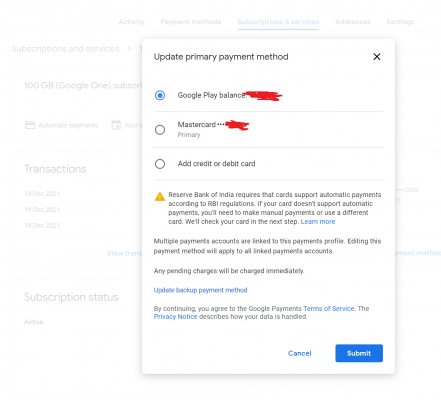This screenshot has height=400, width=441.
Task: Click the Automatic payments card icon
Action: coord(30,125)
